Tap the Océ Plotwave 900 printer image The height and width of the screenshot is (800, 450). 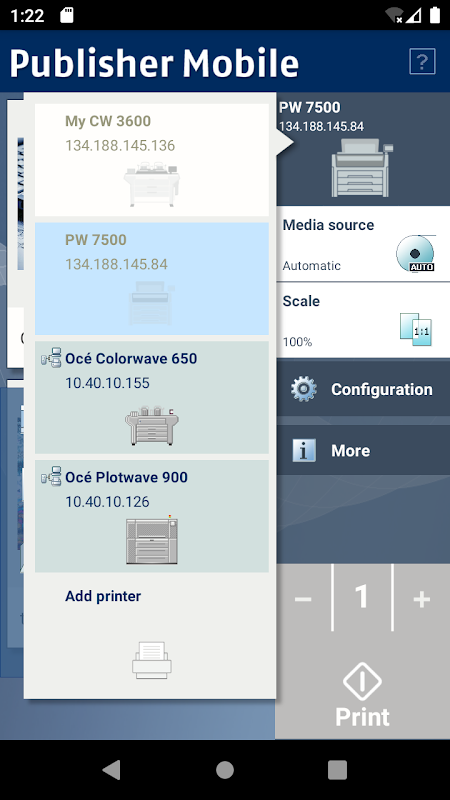(x=152, y=541)
